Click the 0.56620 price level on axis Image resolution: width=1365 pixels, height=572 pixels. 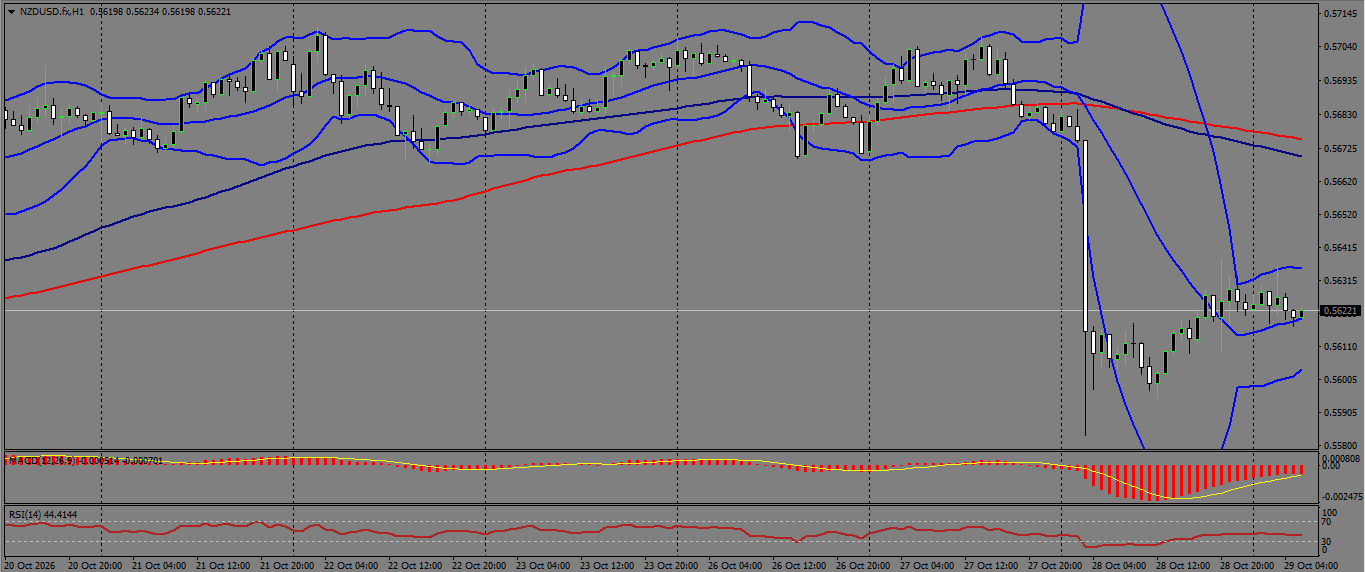(1340, 182)
